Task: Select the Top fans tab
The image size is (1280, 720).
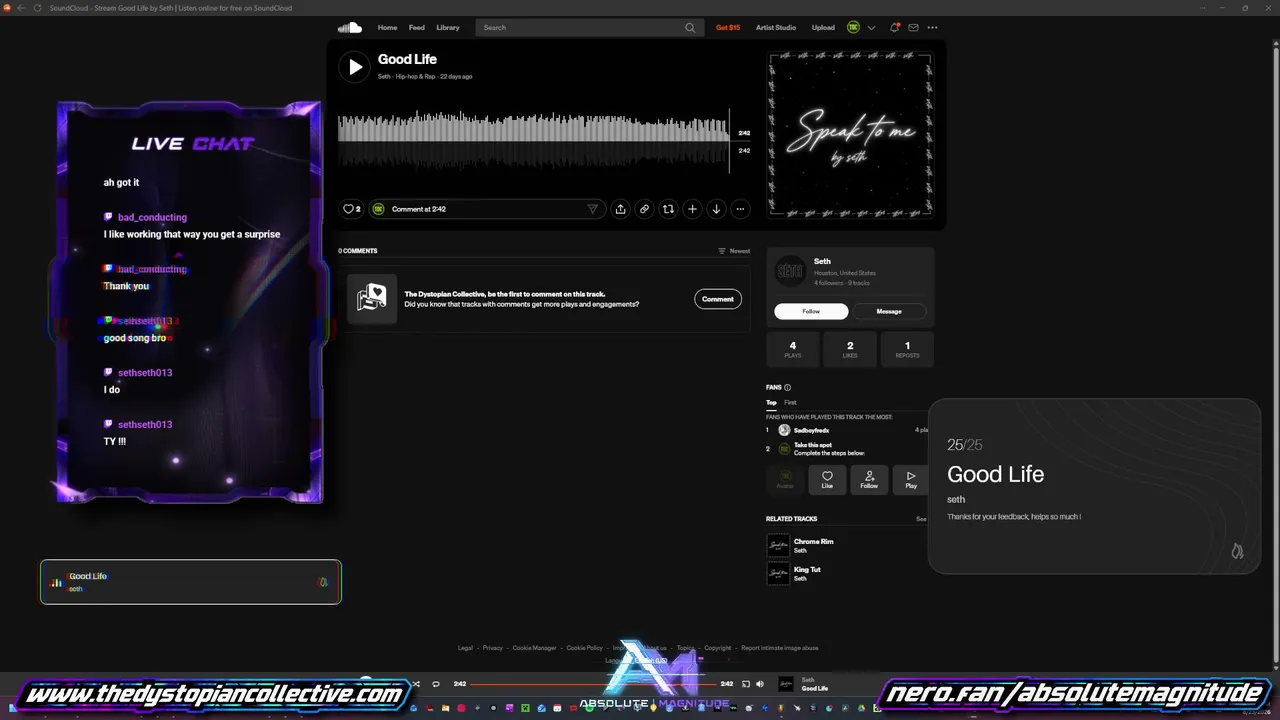Action: [x=771, y=402]
